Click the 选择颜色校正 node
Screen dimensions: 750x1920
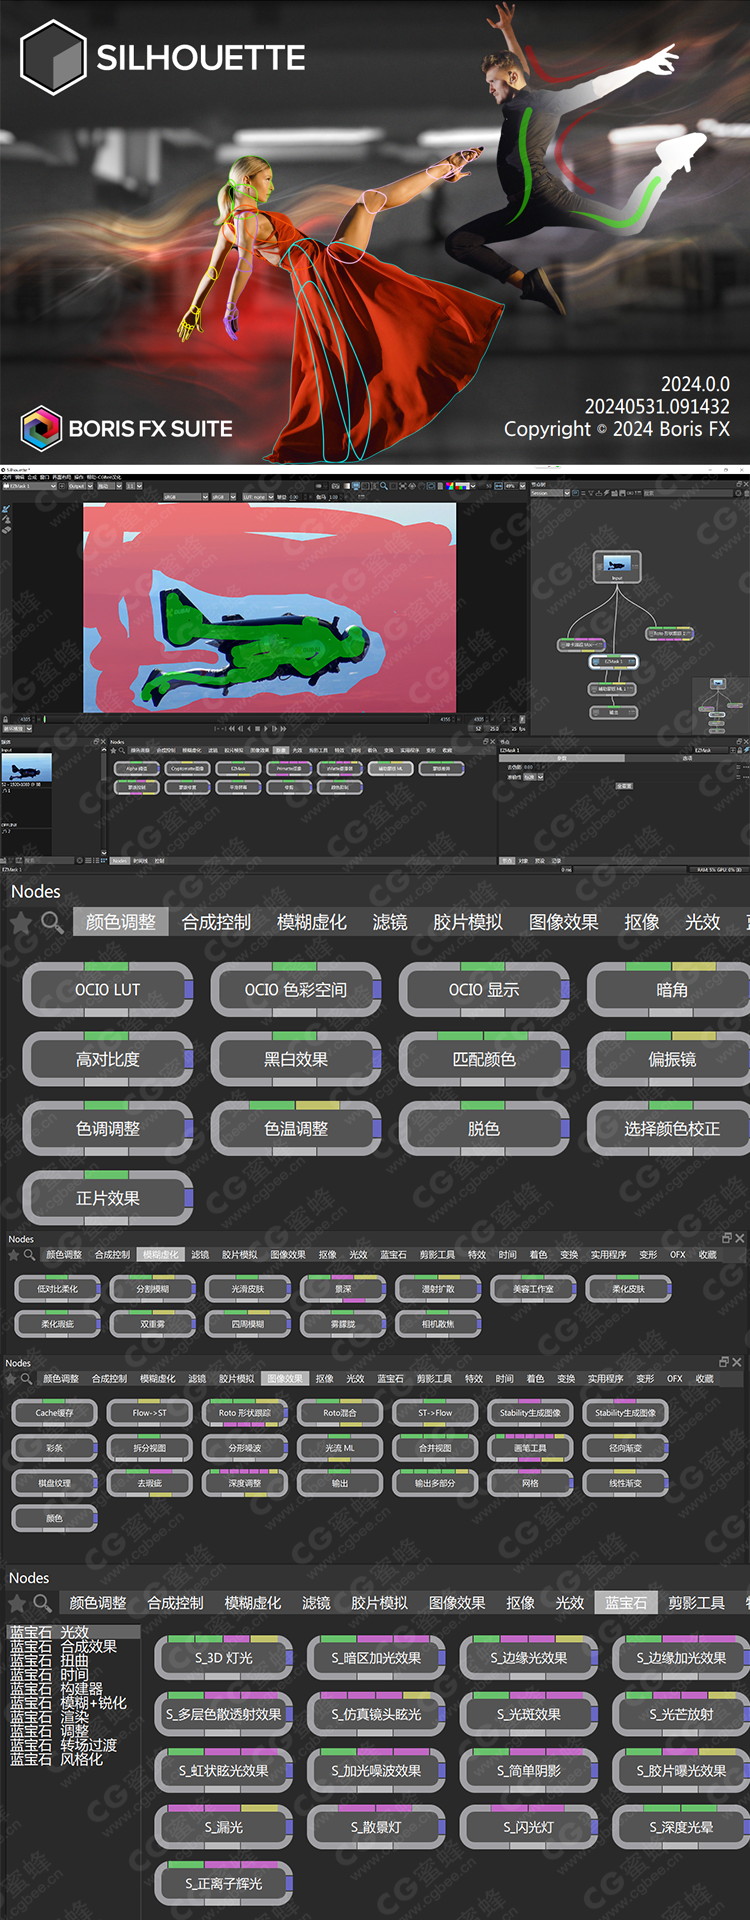coord(669,1129)
